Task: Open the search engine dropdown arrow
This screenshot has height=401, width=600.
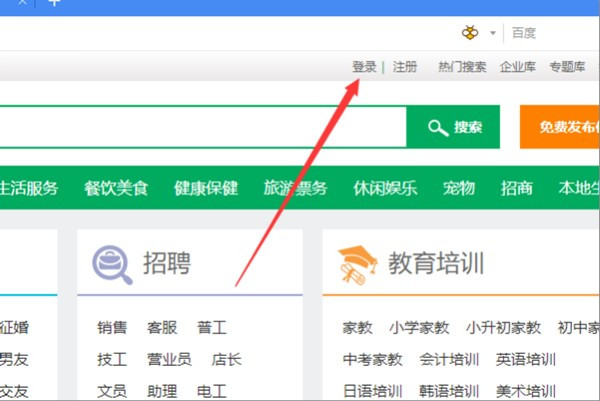Action: tap(493, 33)
